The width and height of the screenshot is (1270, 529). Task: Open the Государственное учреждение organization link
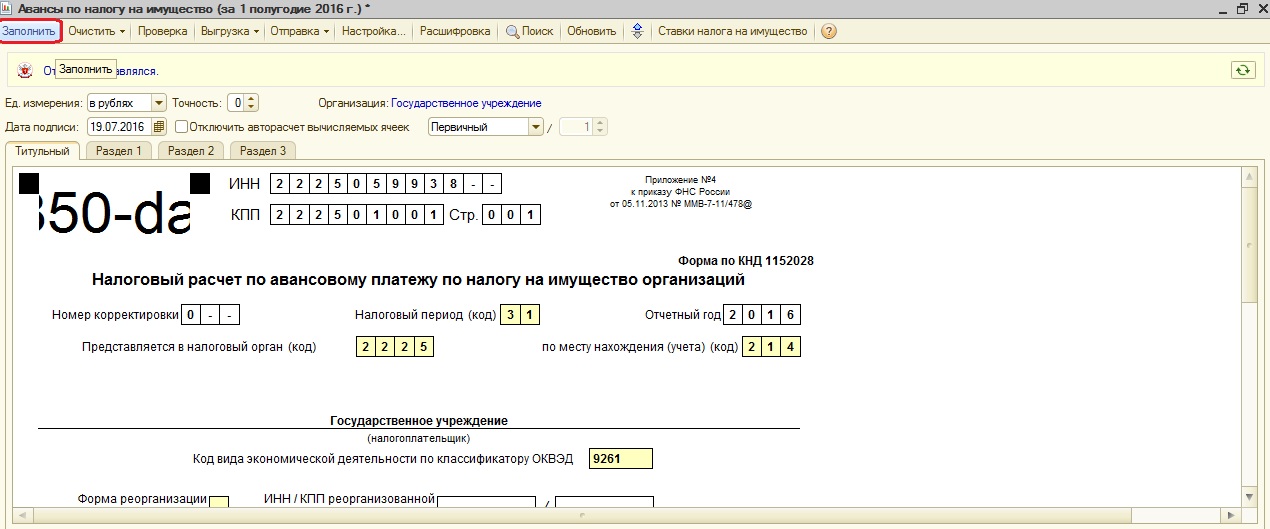coord(465,103)
